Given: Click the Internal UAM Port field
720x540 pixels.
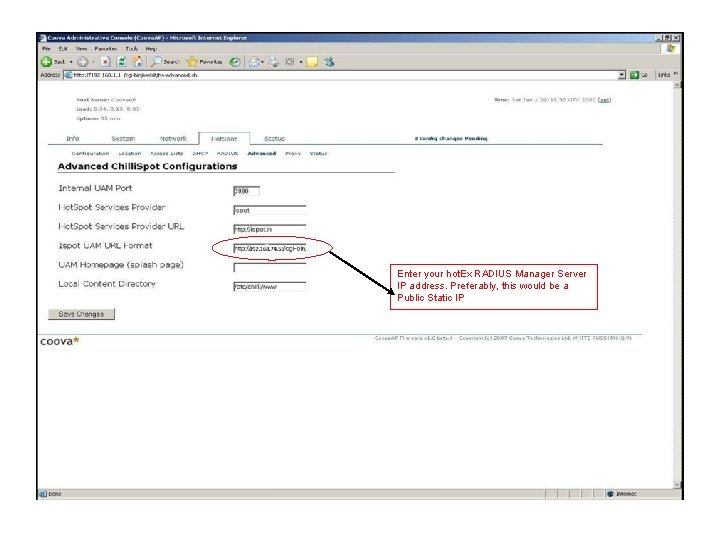Looking at the screenshot, I should coord(247,191).
